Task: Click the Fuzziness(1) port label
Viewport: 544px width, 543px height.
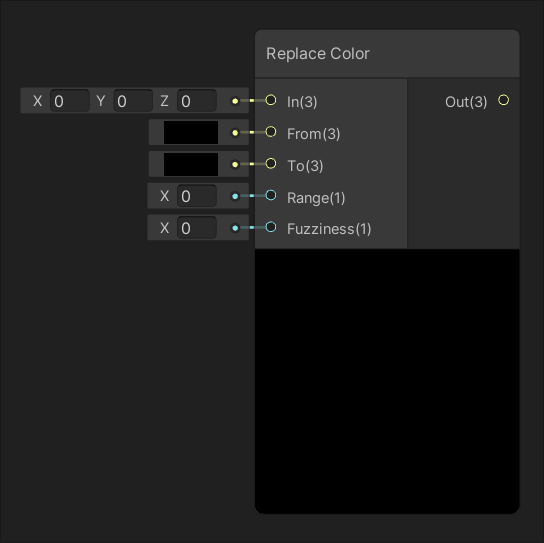Action: tap(329, 229)
